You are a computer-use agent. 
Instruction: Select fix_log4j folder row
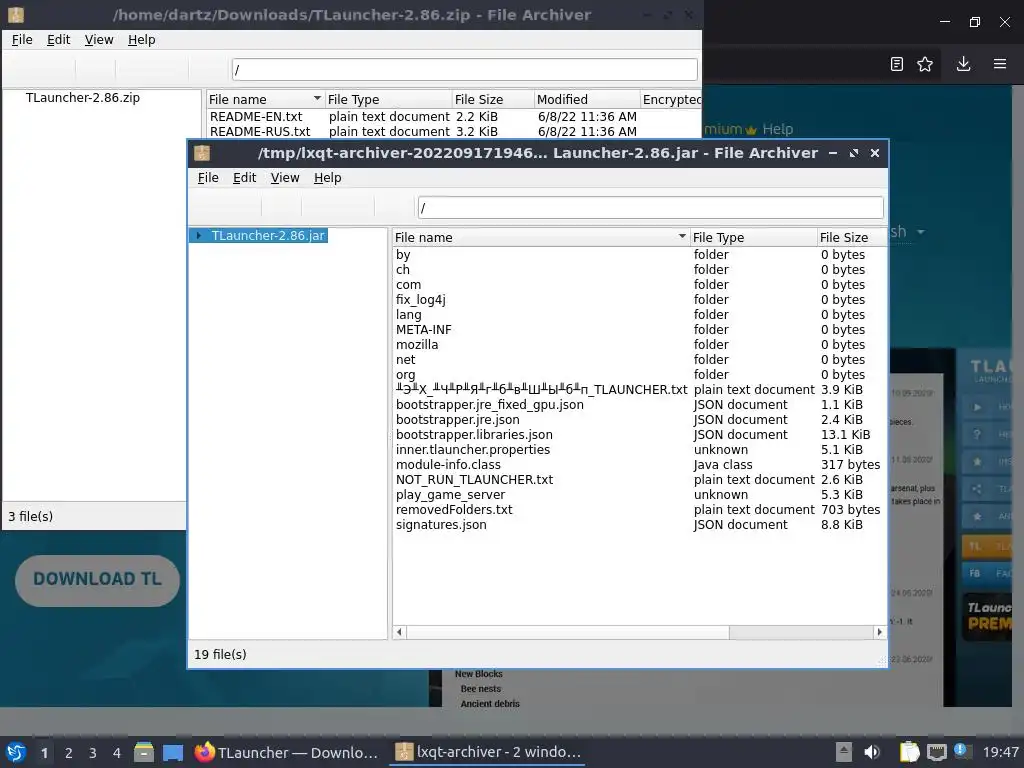(421, 300)
